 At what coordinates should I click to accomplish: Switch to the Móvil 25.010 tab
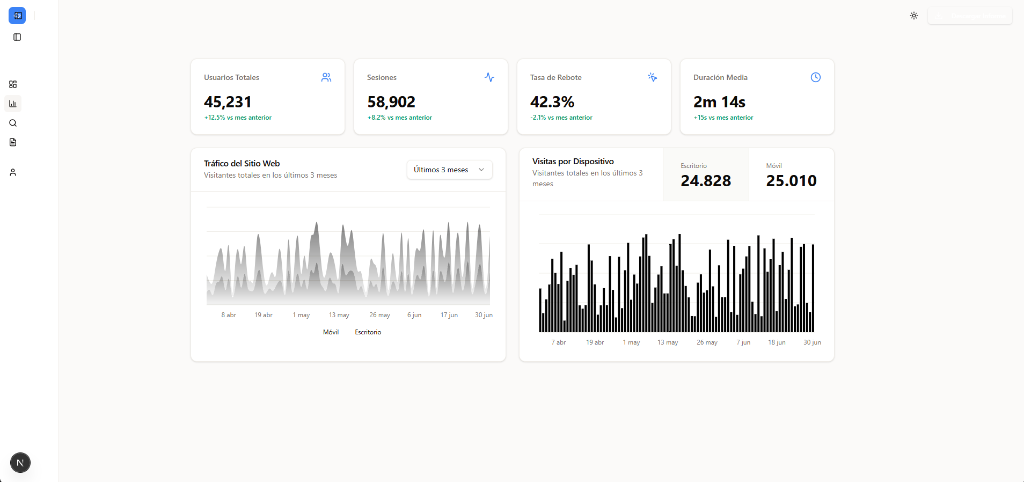[790, 174]
